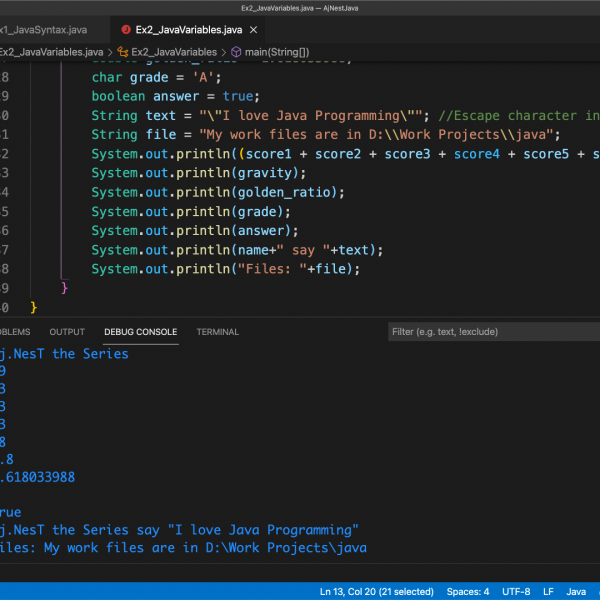Select the Debug Console panel tab
Image resolution: width=600 pixels, height=600 pixels.
click(140, 332)
